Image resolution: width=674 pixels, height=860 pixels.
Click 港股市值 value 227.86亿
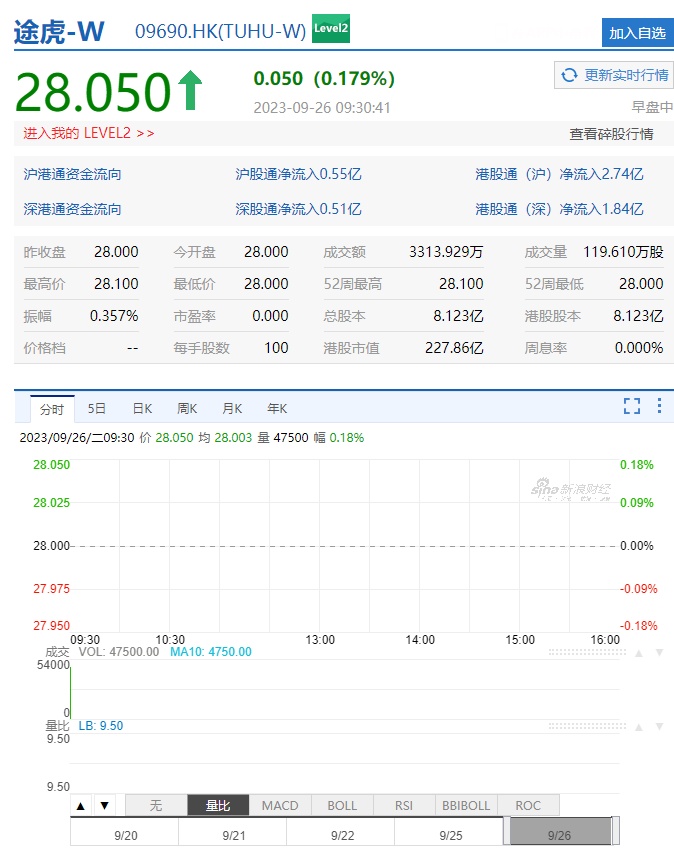[454, 348]
